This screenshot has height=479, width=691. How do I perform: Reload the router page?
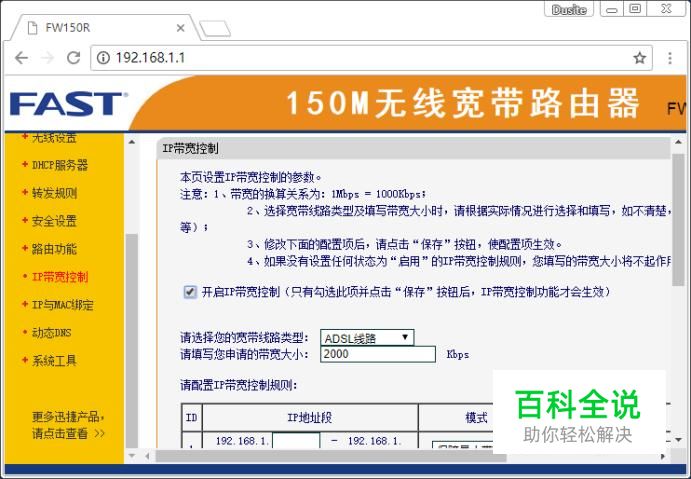[74, 58]
